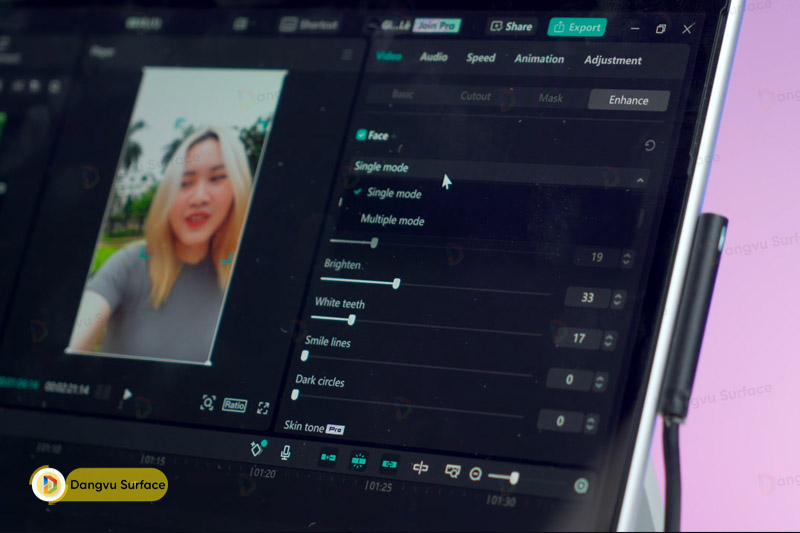800x533 pixels.
Task: Choose the Multiple mode option
Action: pyautogui.click(x=392, y=220)
